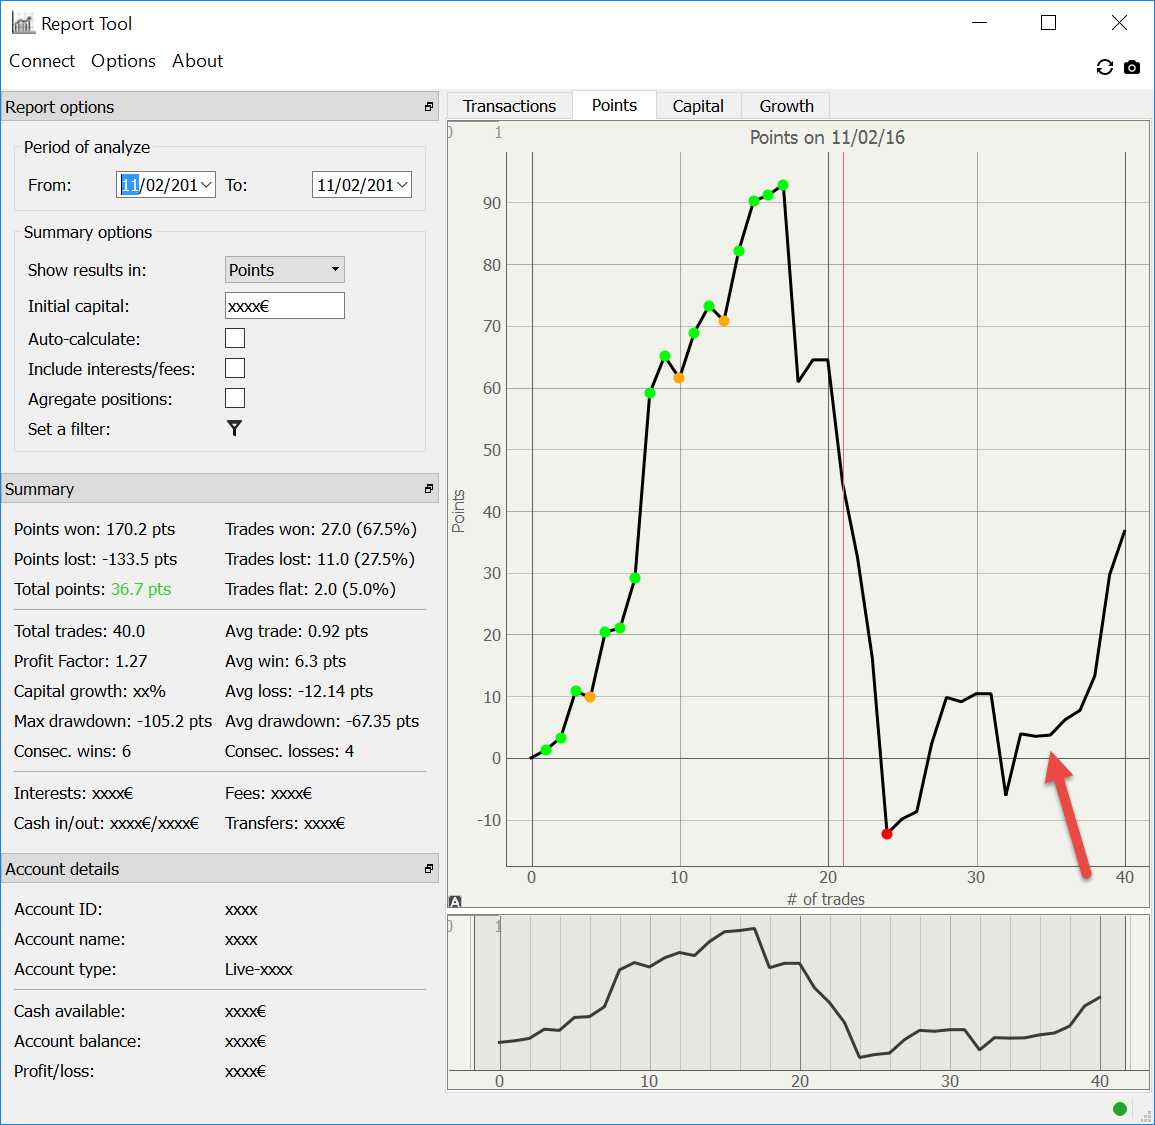Toggle the Include interests/fees checkbox
This screenshot has width=1155, height=1125.
(x=235, y=368)
